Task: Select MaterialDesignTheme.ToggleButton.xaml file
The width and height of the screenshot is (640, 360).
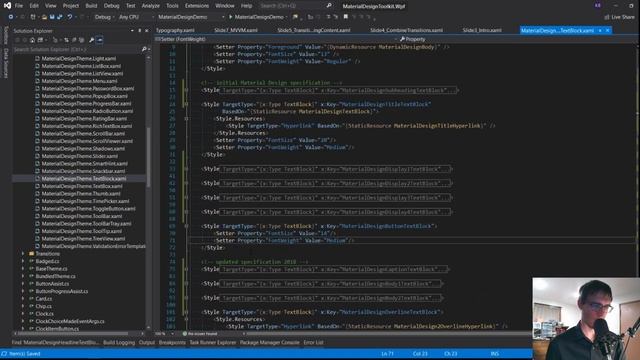Action: coord(88,209)
